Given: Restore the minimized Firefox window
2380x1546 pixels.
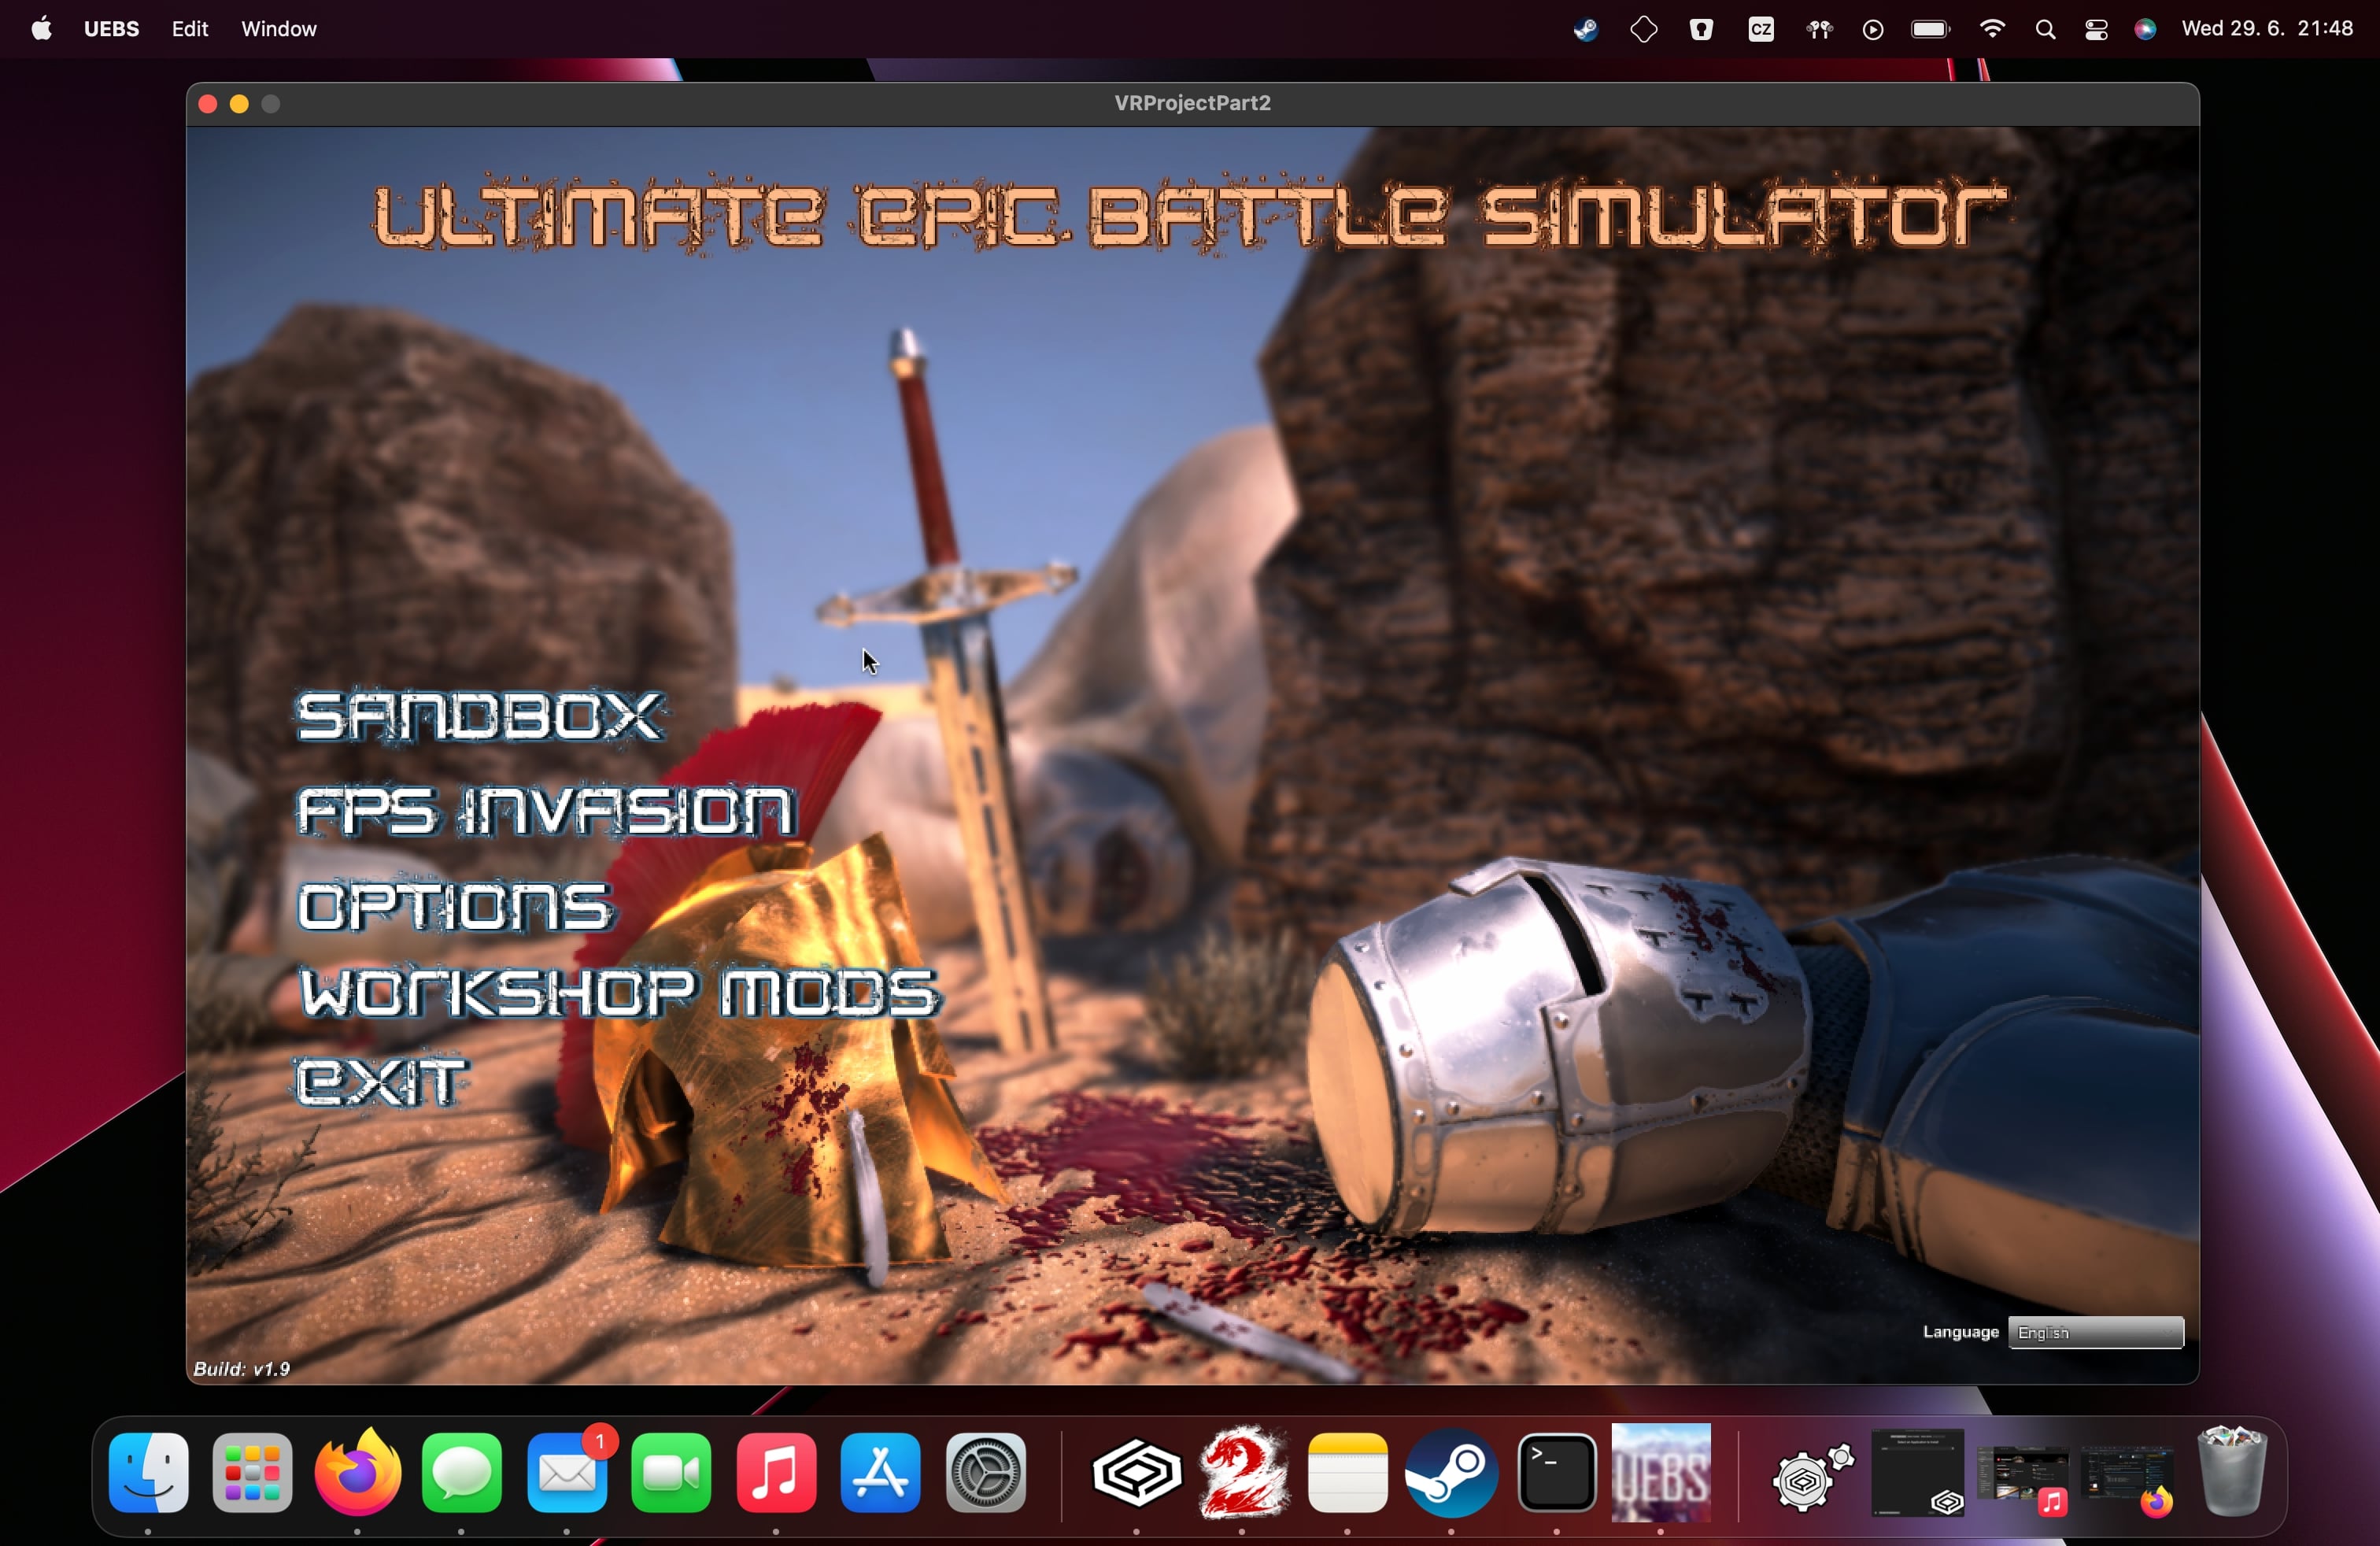Looking at the screenshot, I should point(2127,1478).
